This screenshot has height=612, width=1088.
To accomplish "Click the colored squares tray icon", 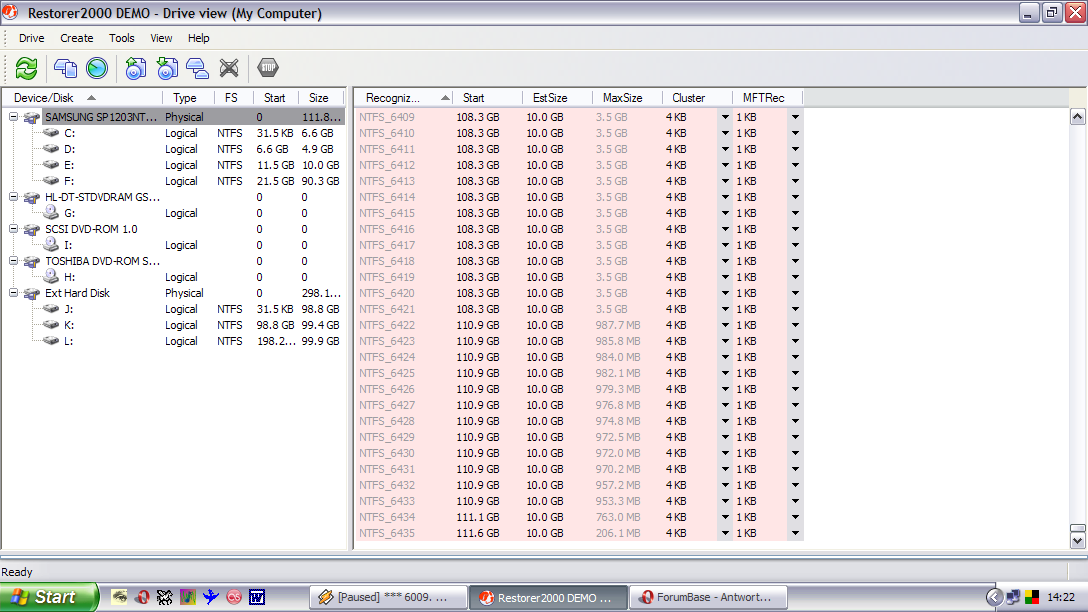I will pyautogui.click(x=1032, y=597).
